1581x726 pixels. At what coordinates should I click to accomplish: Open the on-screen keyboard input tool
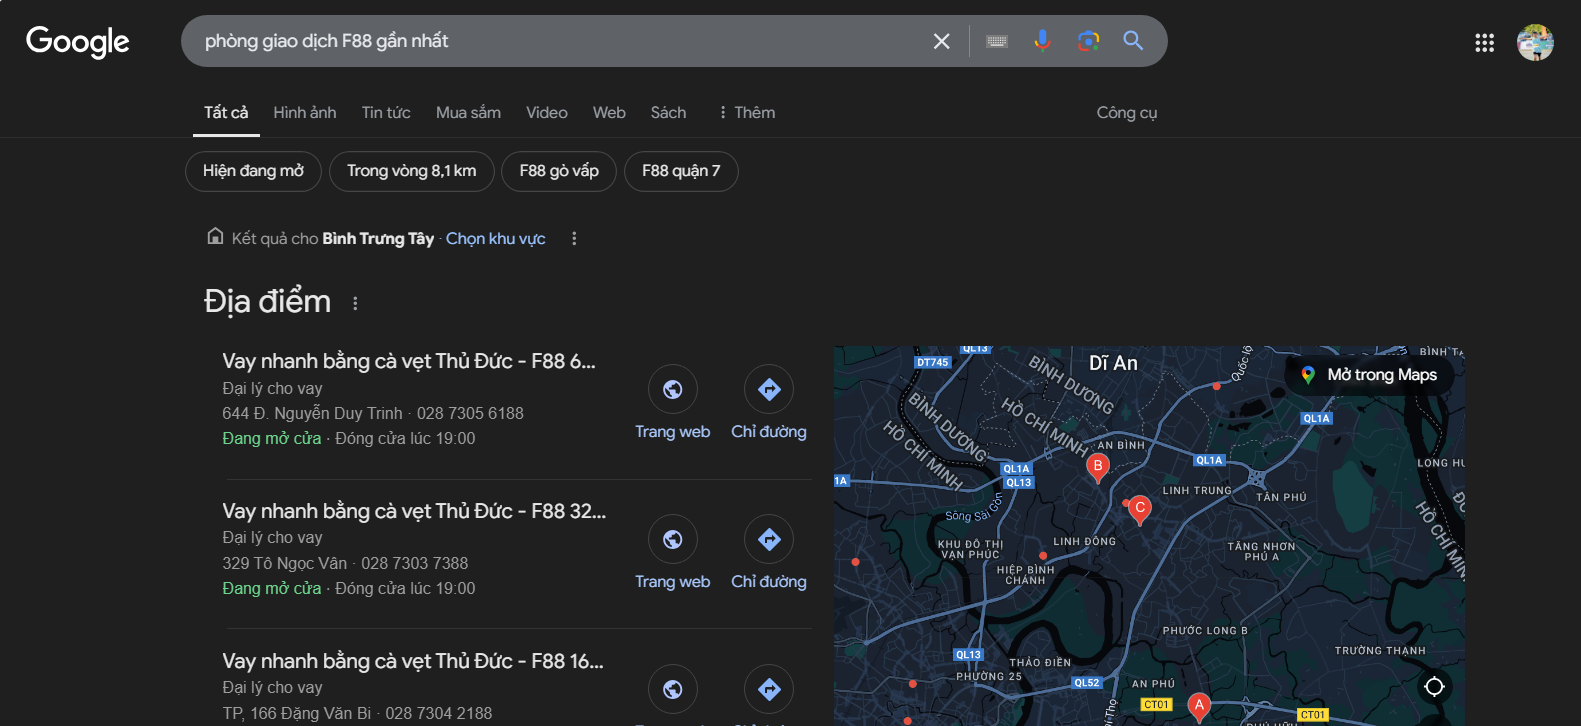[x=997, y=41]
